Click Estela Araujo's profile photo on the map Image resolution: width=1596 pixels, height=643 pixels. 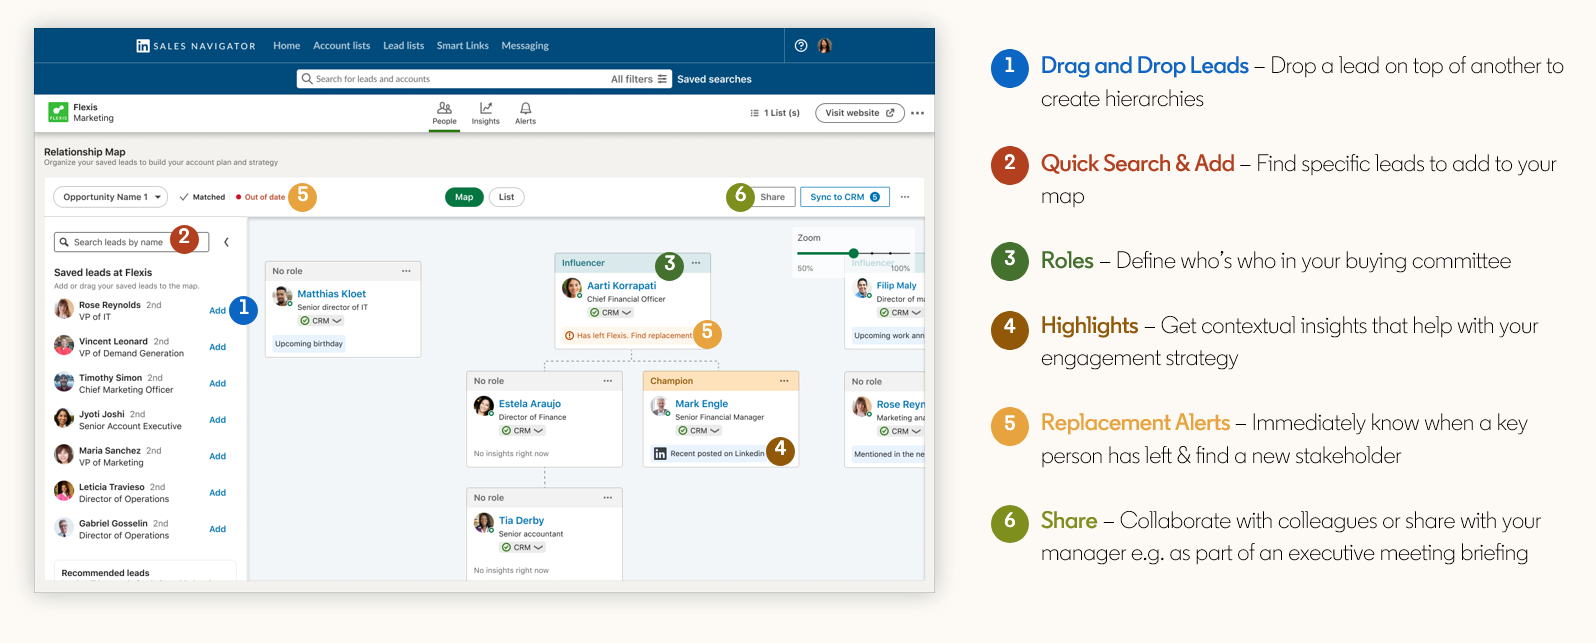484,406
